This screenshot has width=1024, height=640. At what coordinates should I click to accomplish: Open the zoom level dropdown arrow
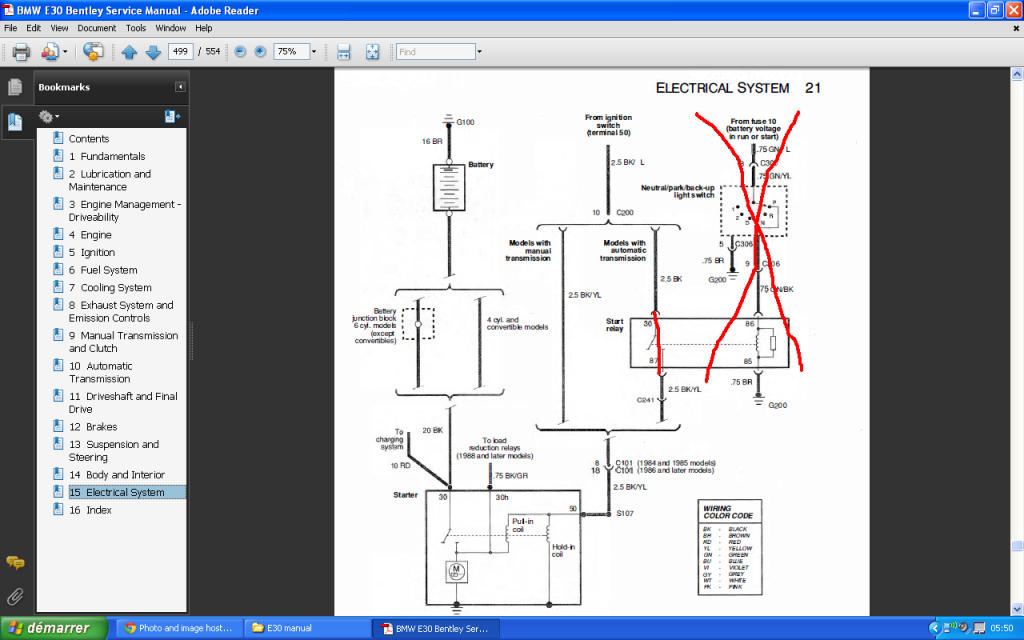(x=314, y=52)
